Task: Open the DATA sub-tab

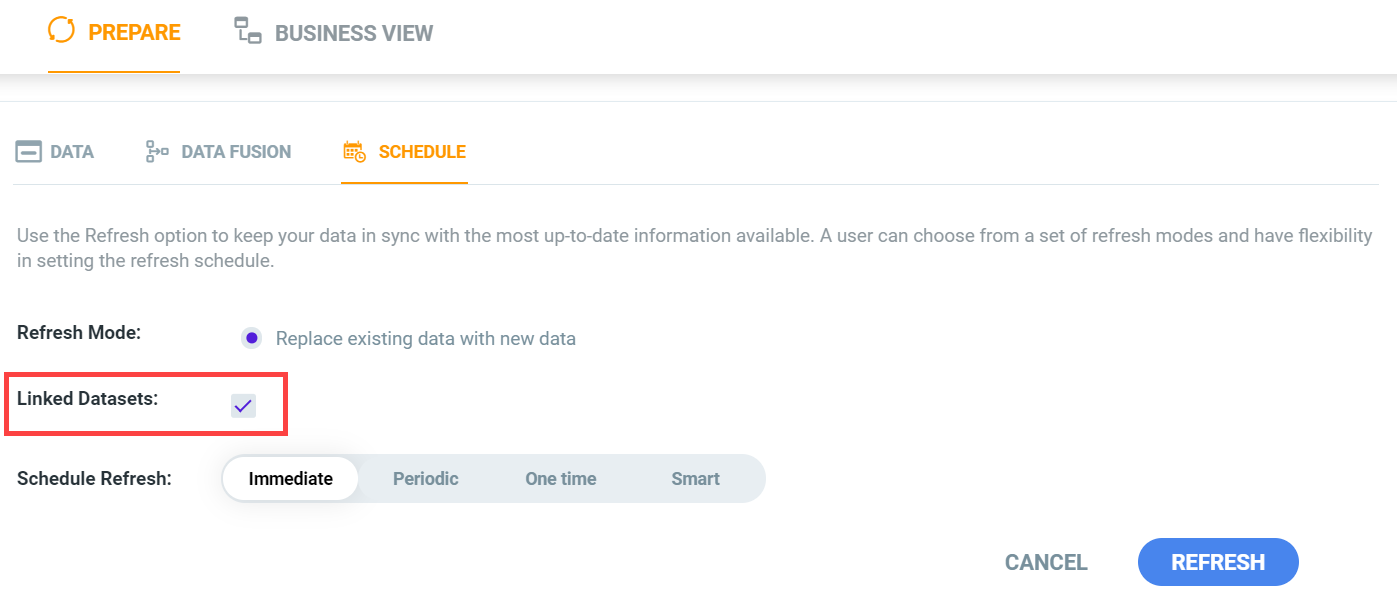Action: 55,152
